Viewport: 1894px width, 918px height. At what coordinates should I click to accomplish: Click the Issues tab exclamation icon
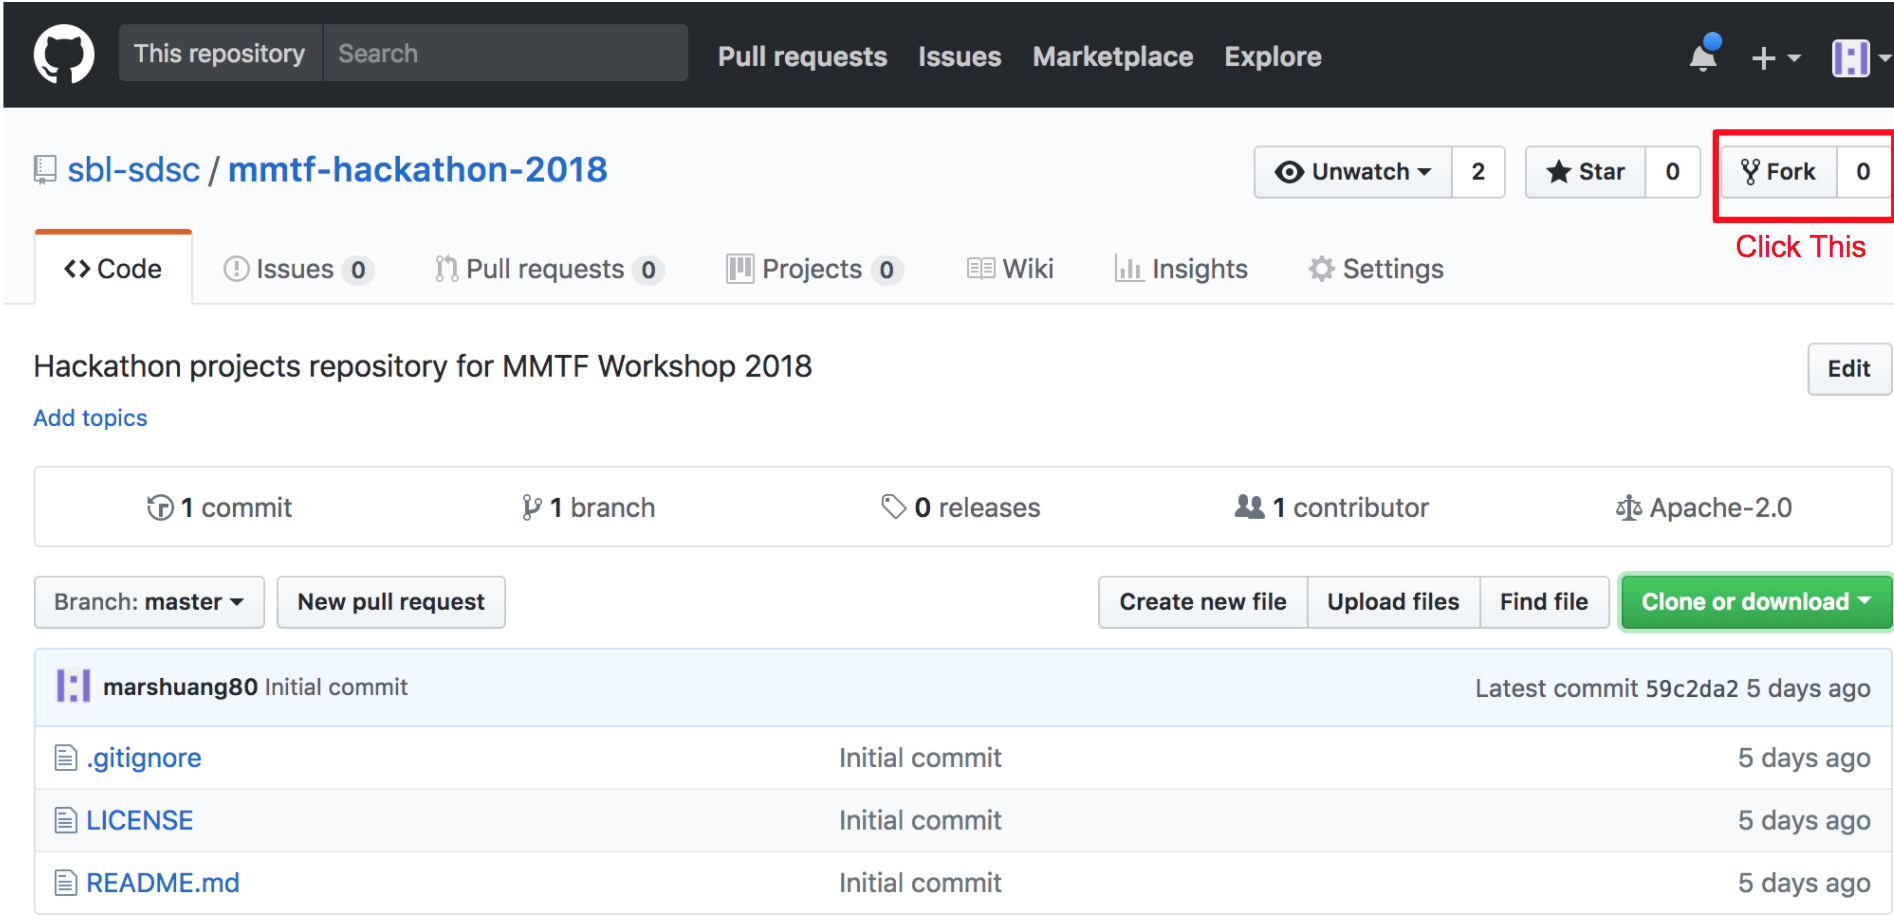[236, 269]
